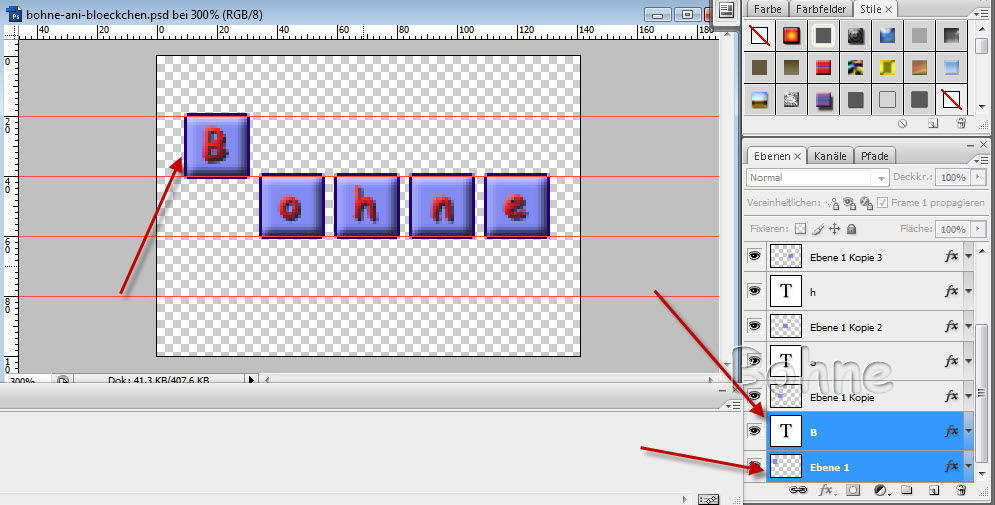The image size is (995, 505).
Task: Toggle the 'Frame 1 propagieren' checkbox
Action: pyautogui.click(x=883, y=203)
